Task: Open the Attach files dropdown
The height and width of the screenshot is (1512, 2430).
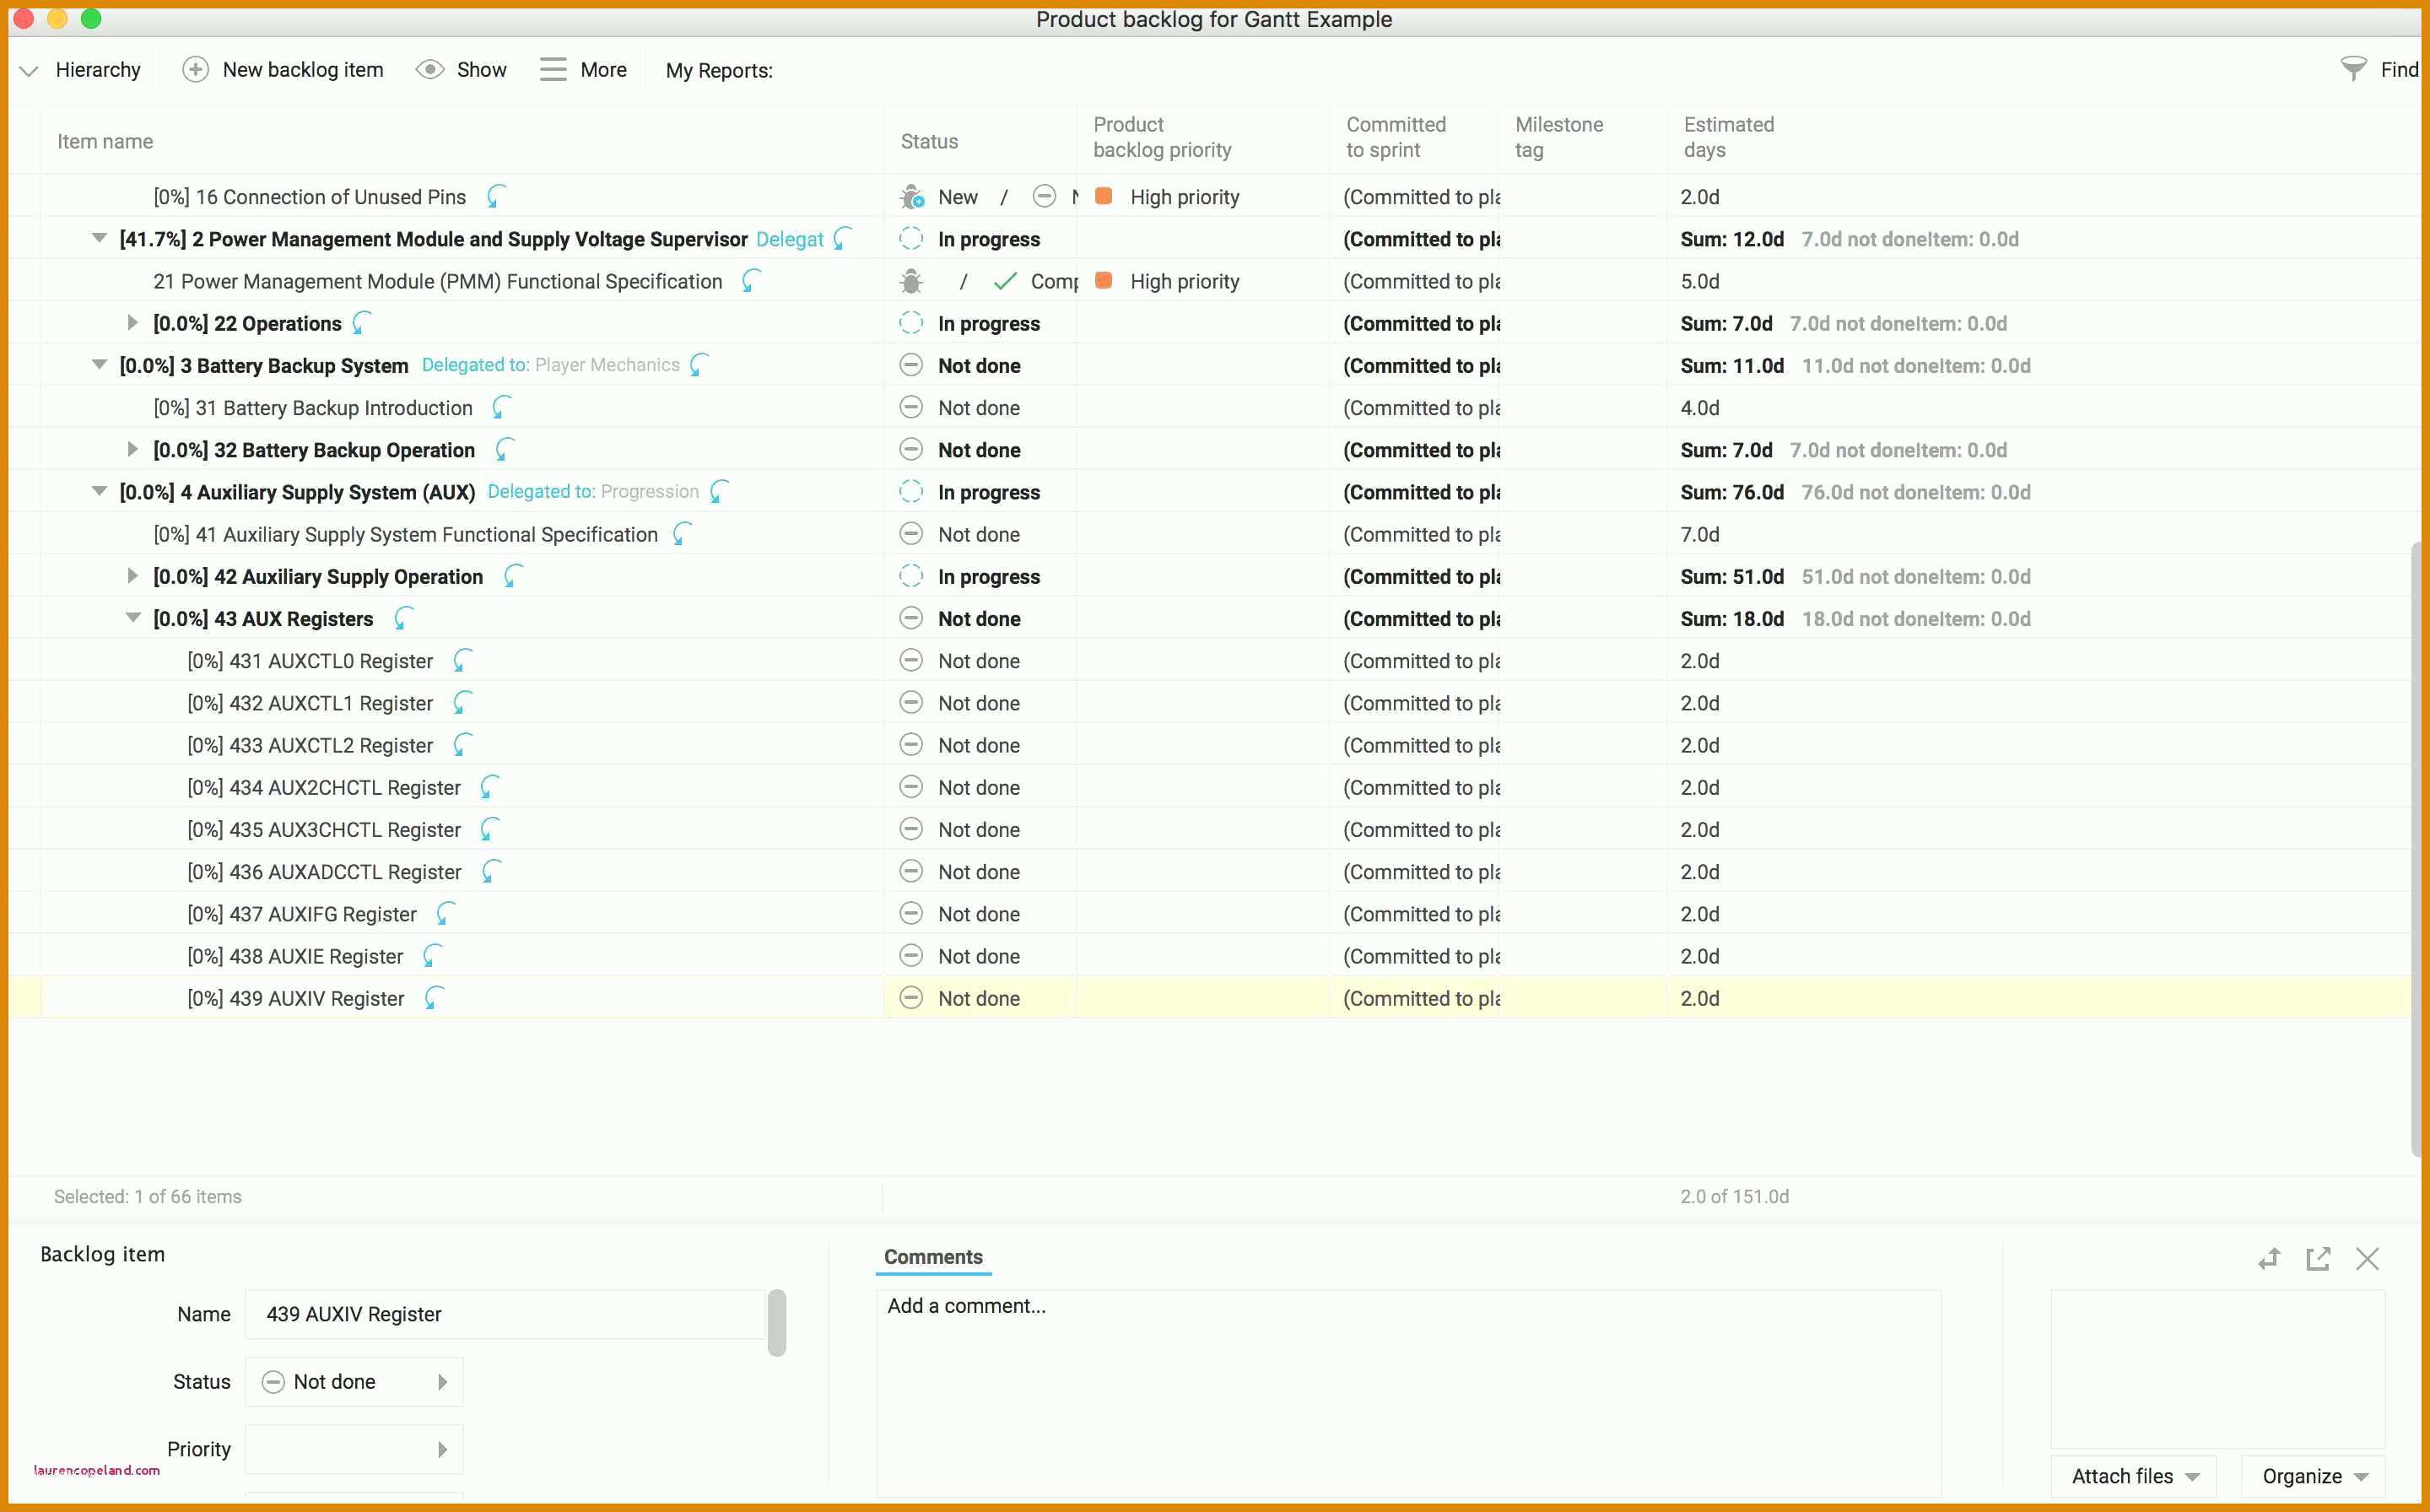Action: coord(2134,1476)
